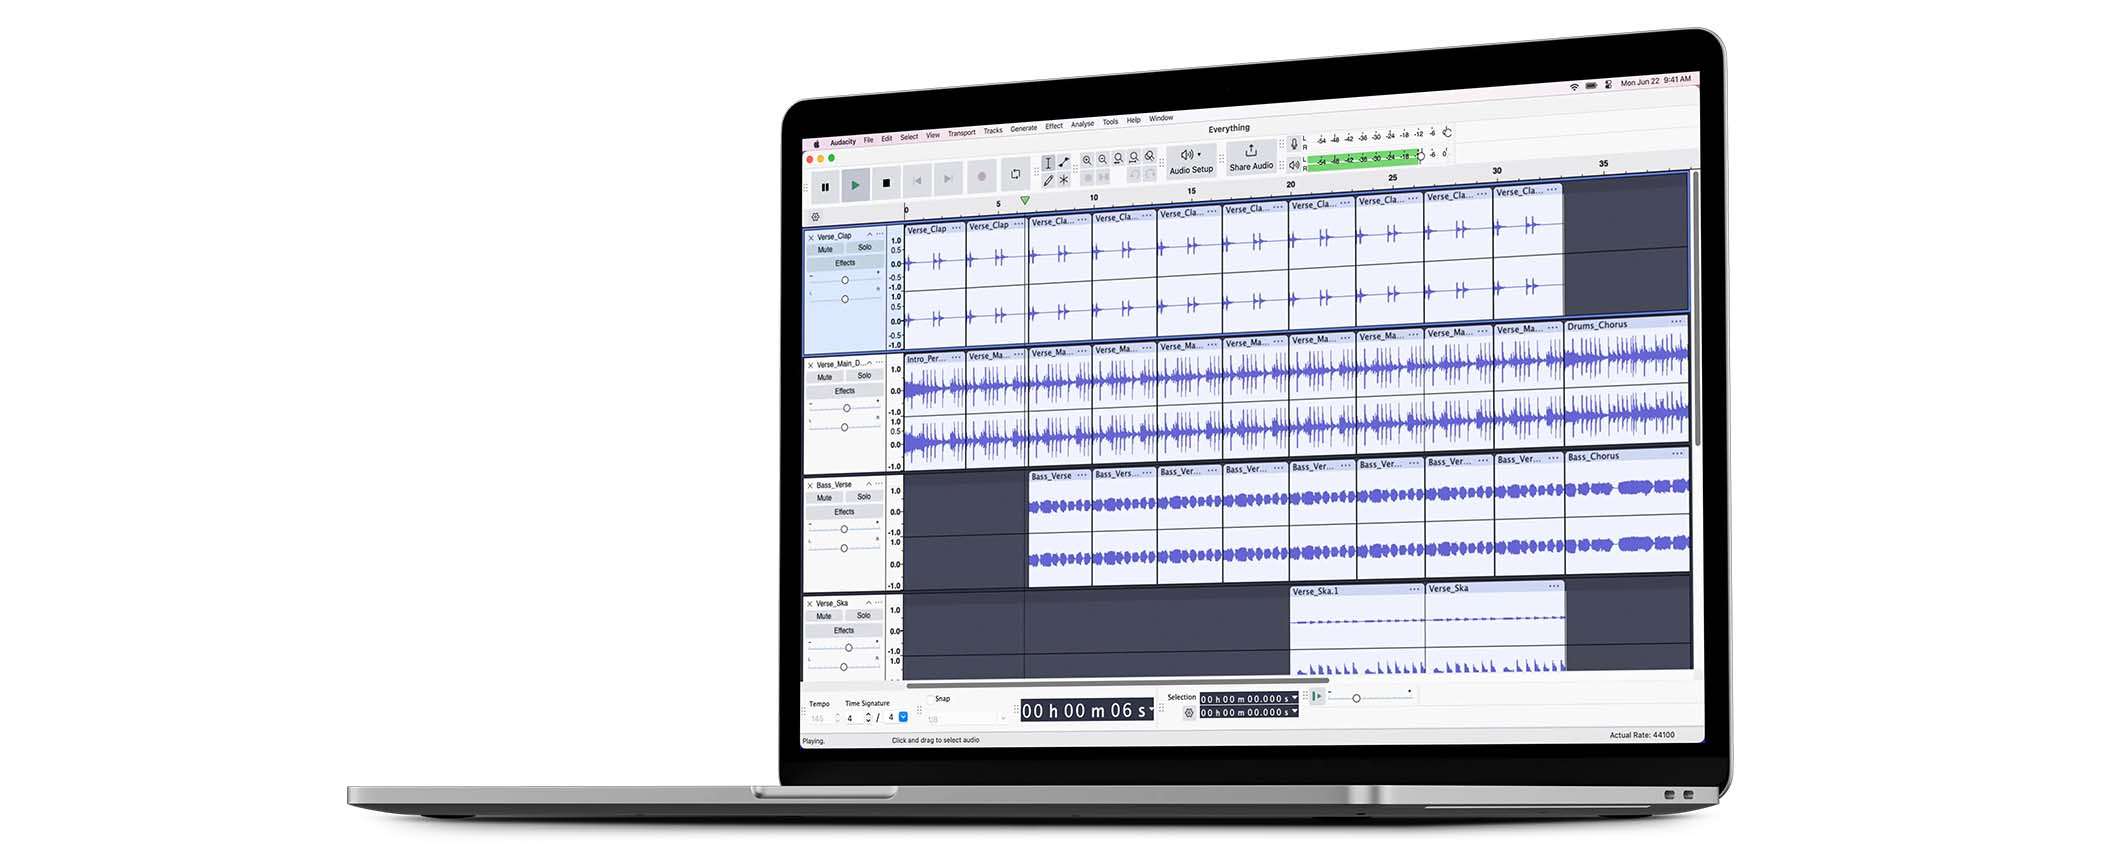The image size is (2120, 848).
Task: Stop playback with the Stop button
Action: [x=886, y=183]
